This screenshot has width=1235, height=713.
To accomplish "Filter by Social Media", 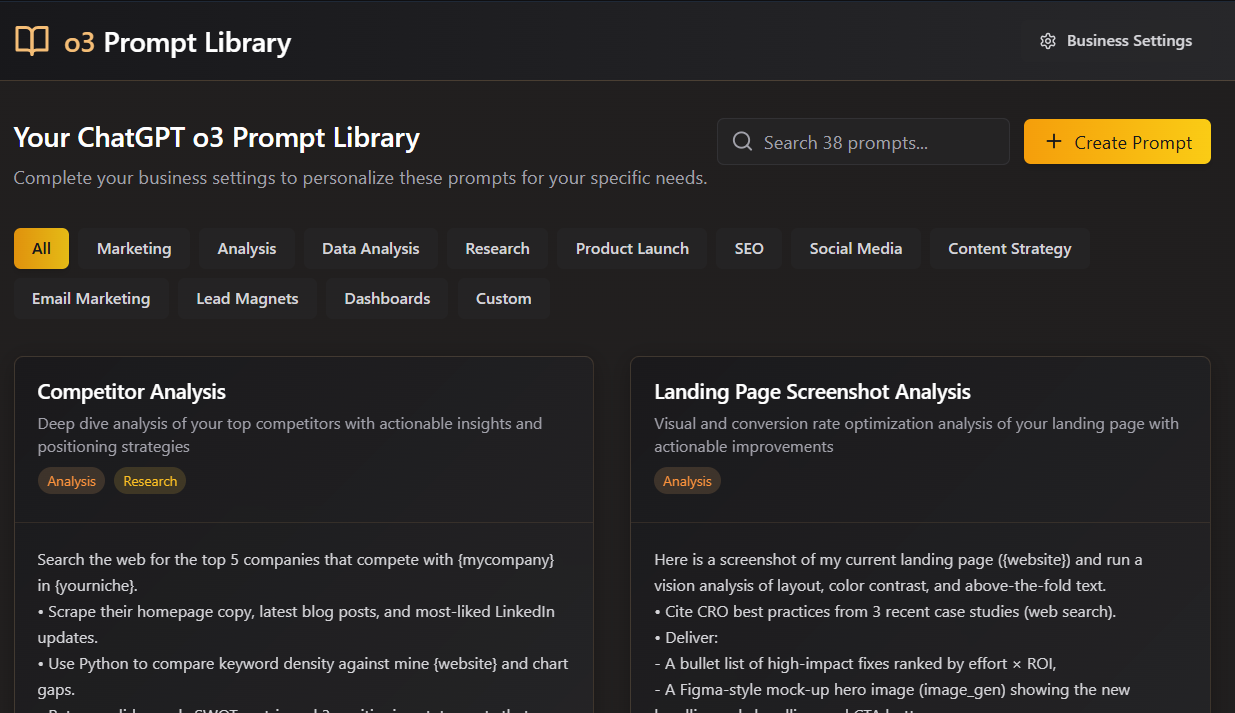I will pos(855,249).
